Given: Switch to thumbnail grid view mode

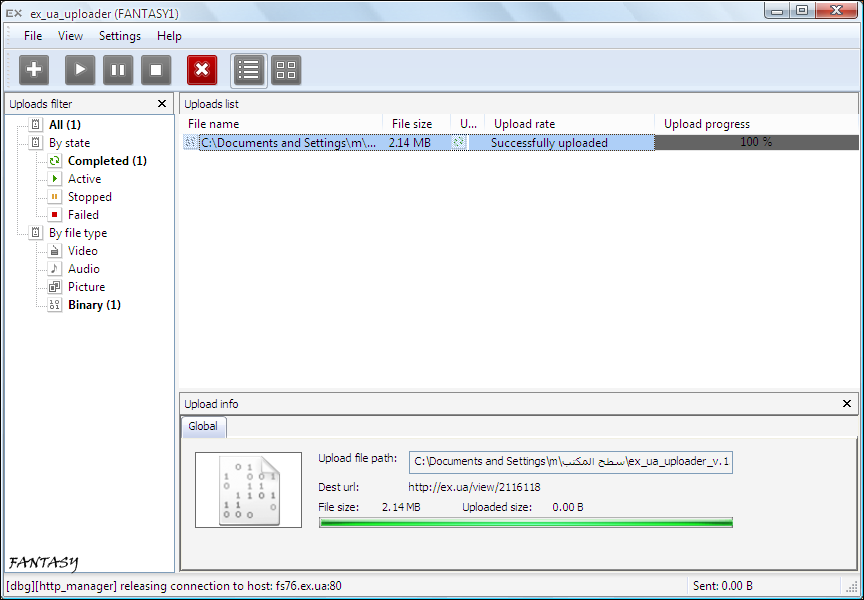Looking at the screenshot, I should (286, 70).
